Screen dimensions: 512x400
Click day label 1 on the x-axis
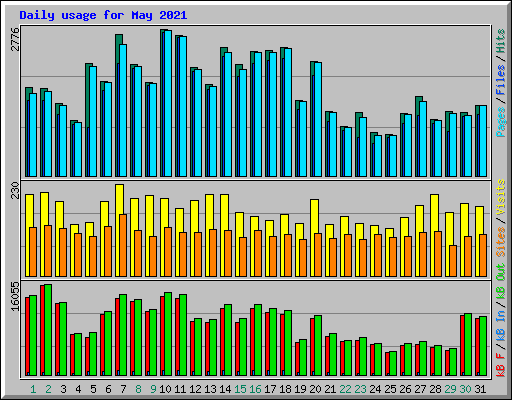33,389
